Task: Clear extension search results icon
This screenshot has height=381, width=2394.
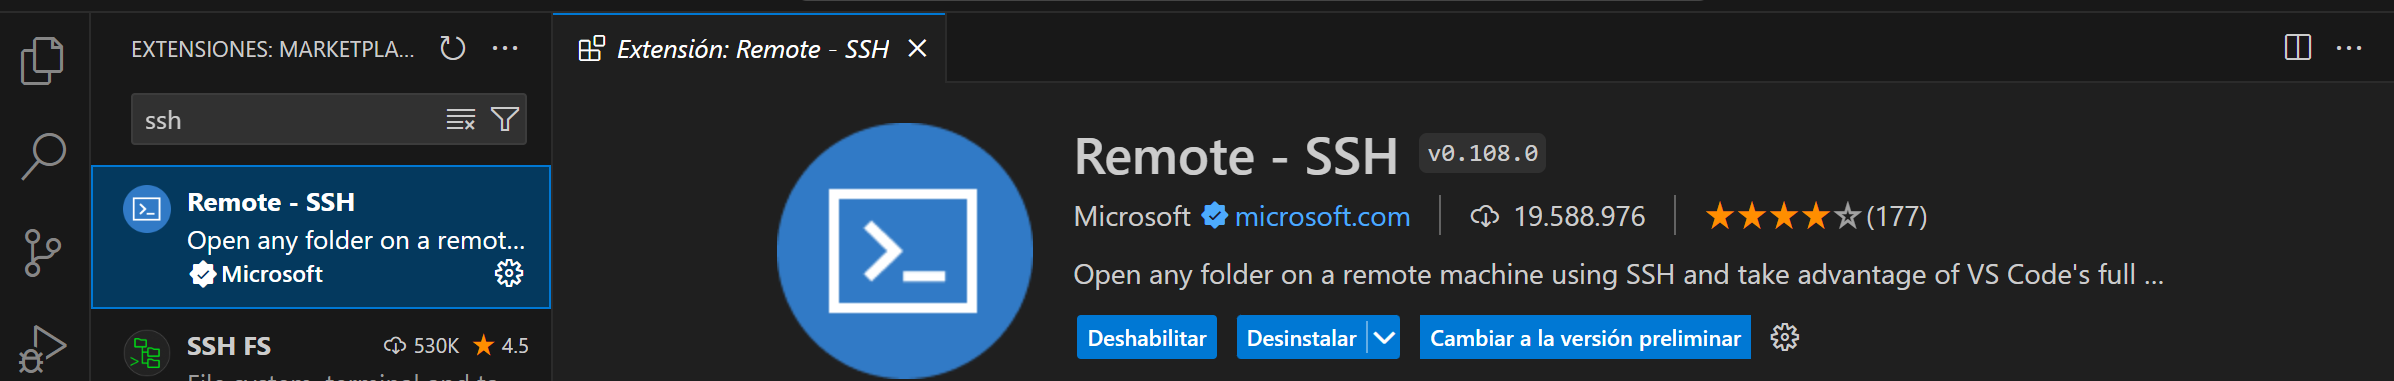Action: 460,120
